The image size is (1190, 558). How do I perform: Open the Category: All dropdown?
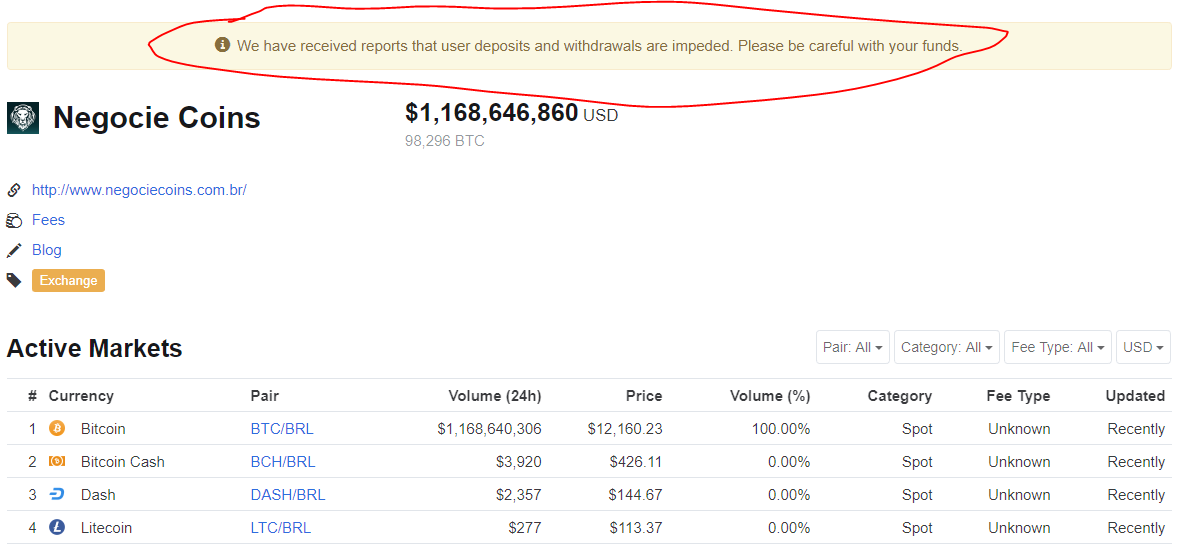(x=946, y=347)
